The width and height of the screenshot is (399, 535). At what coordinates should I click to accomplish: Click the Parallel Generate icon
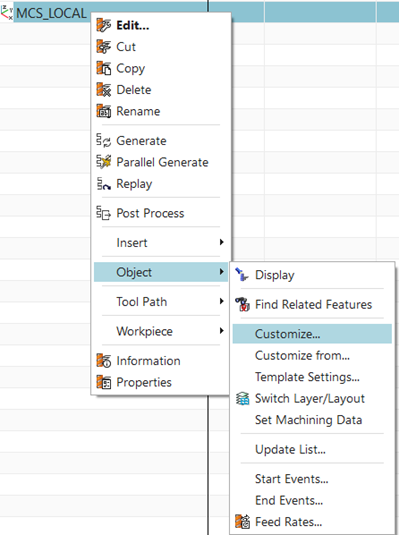coord(103,162)
